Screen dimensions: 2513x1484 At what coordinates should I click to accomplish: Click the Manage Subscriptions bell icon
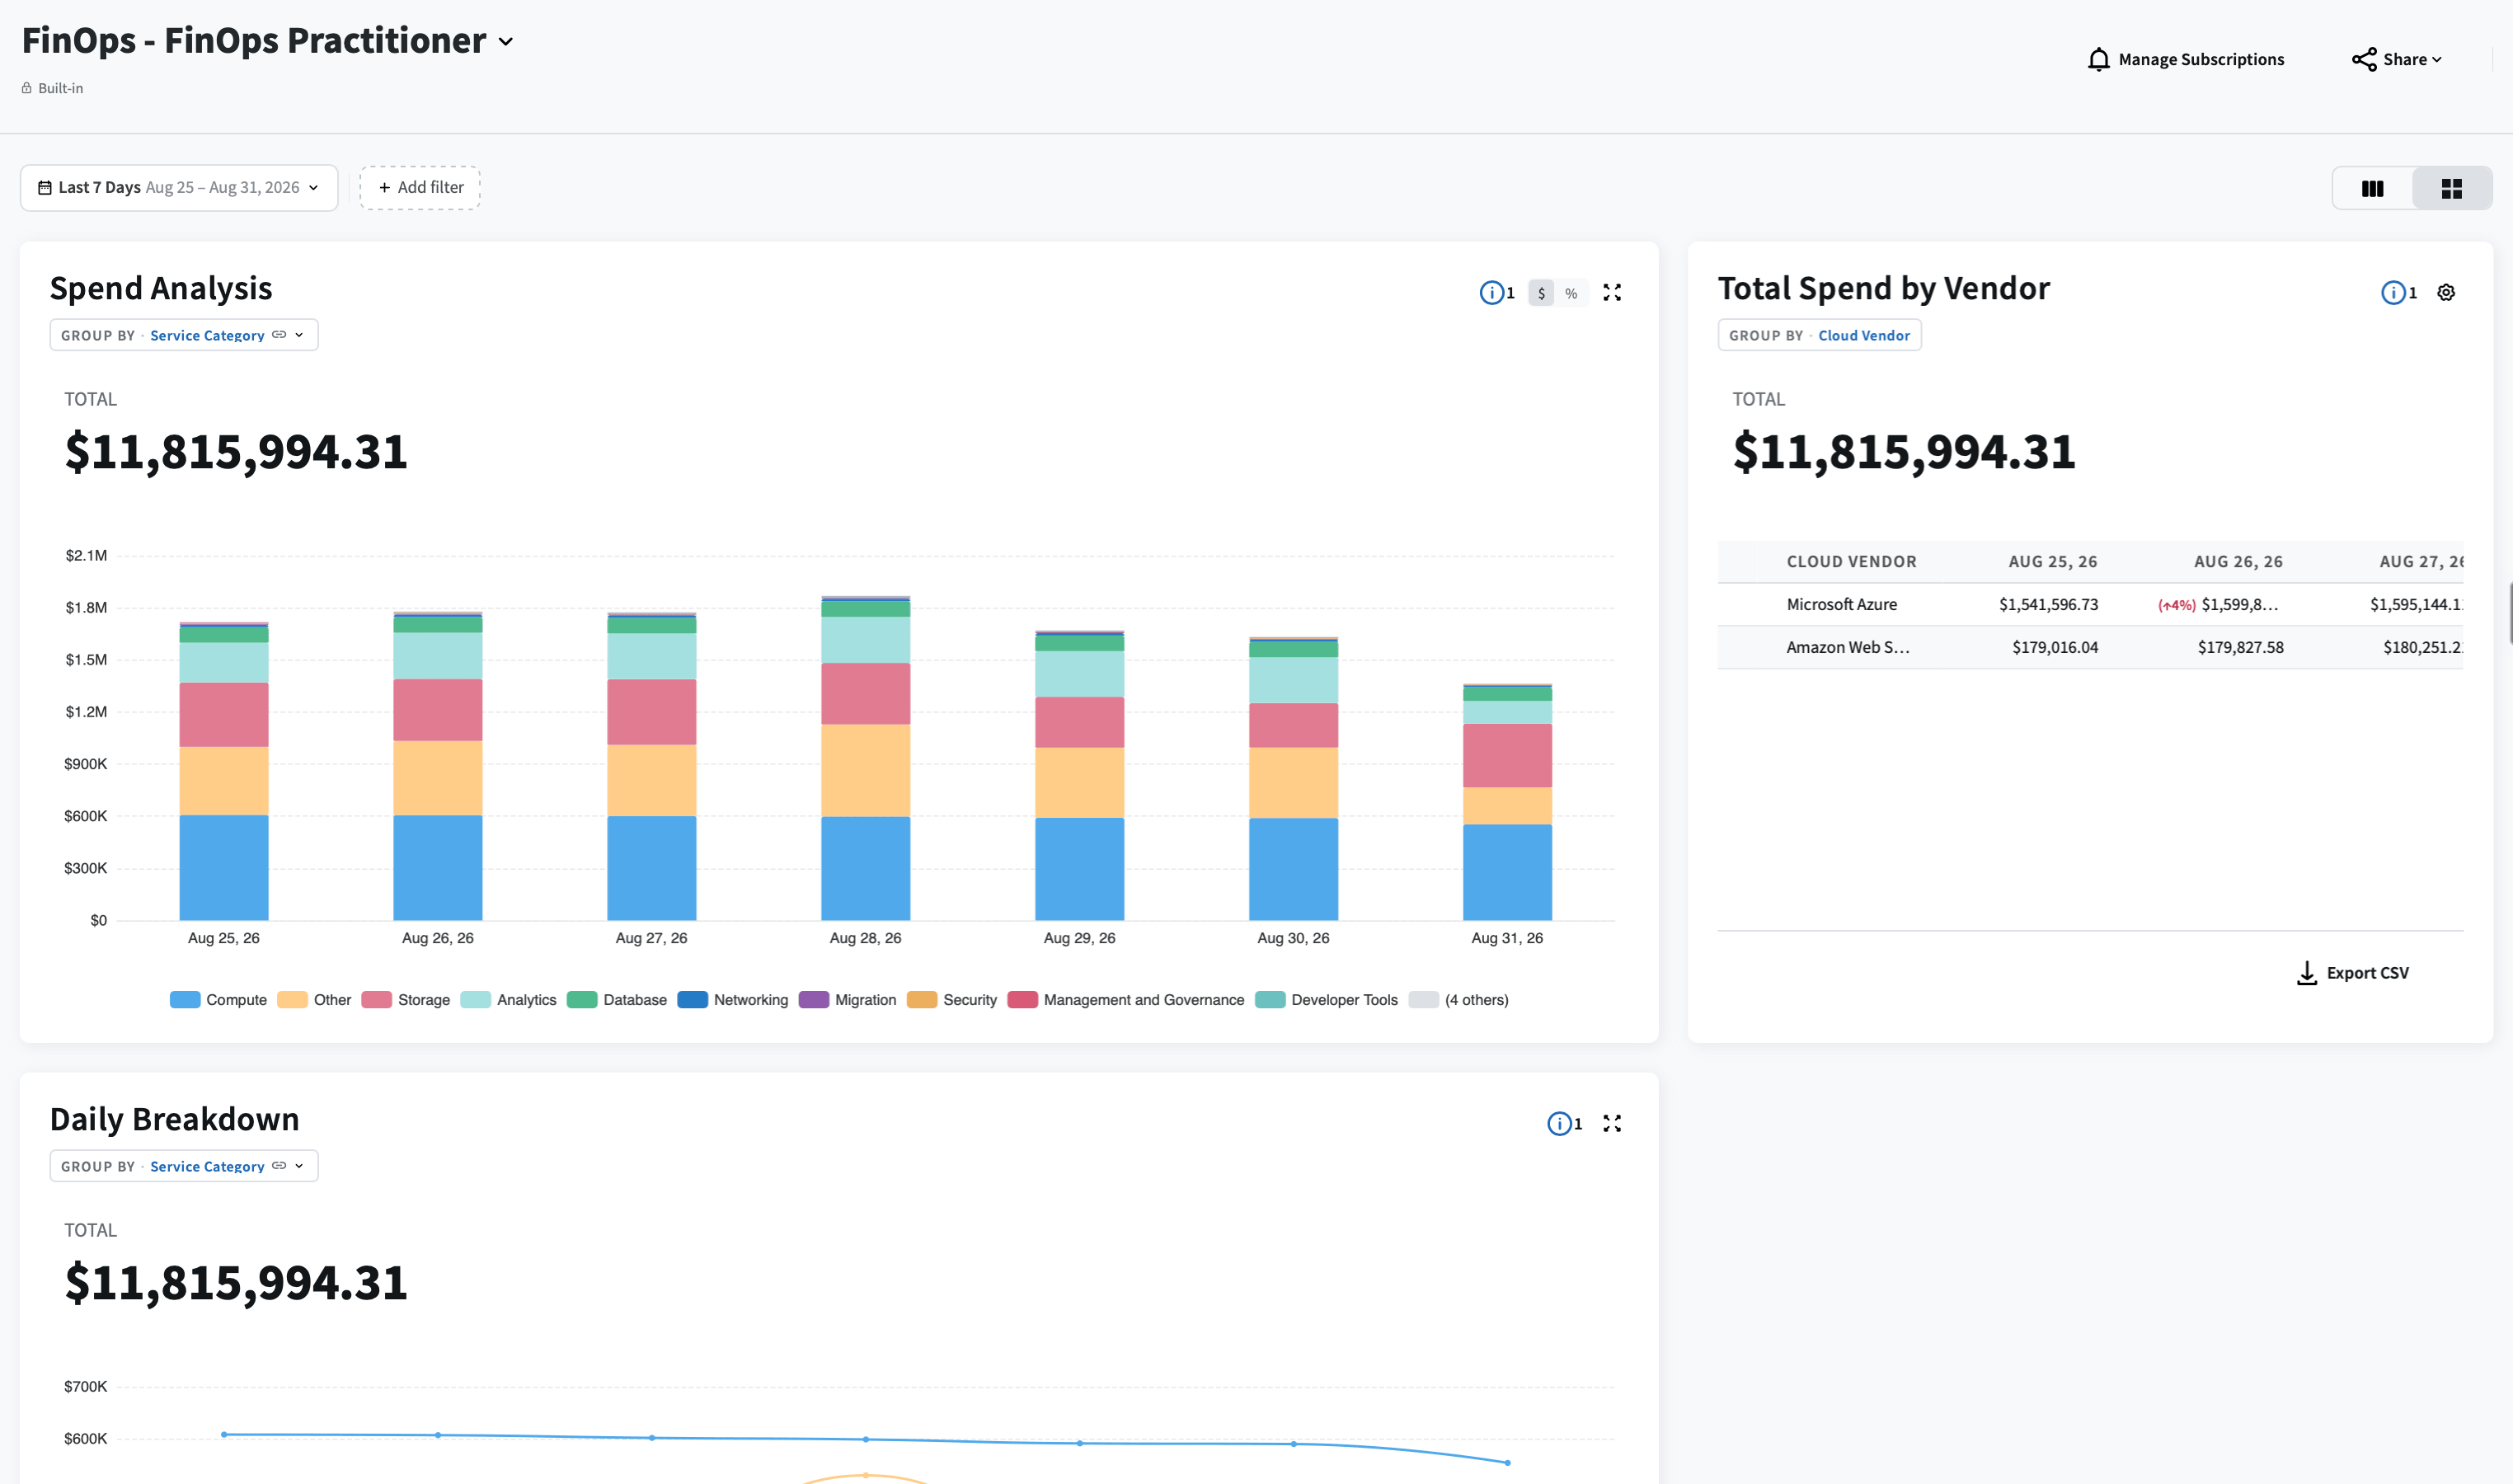2098,60
